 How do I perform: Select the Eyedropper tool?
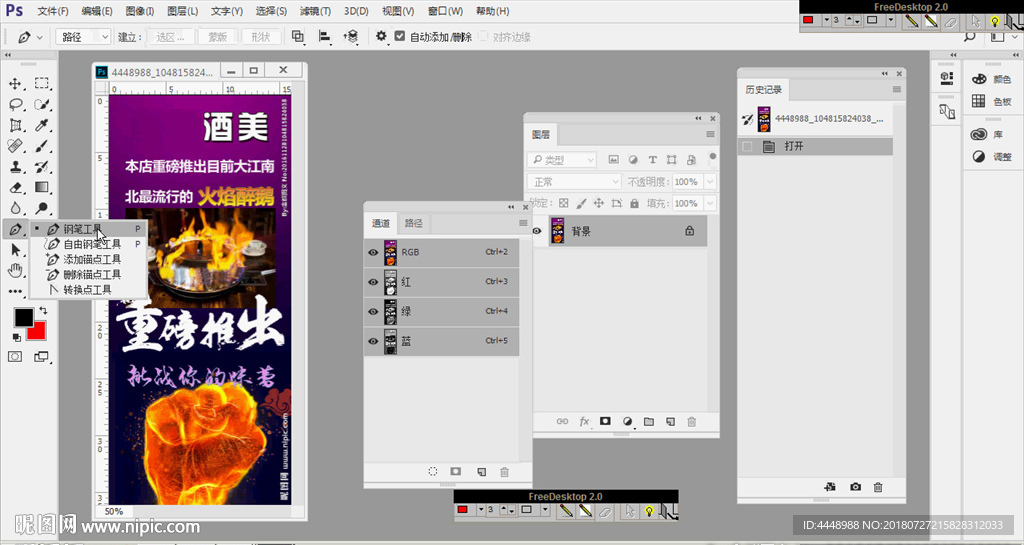[42, 125]
